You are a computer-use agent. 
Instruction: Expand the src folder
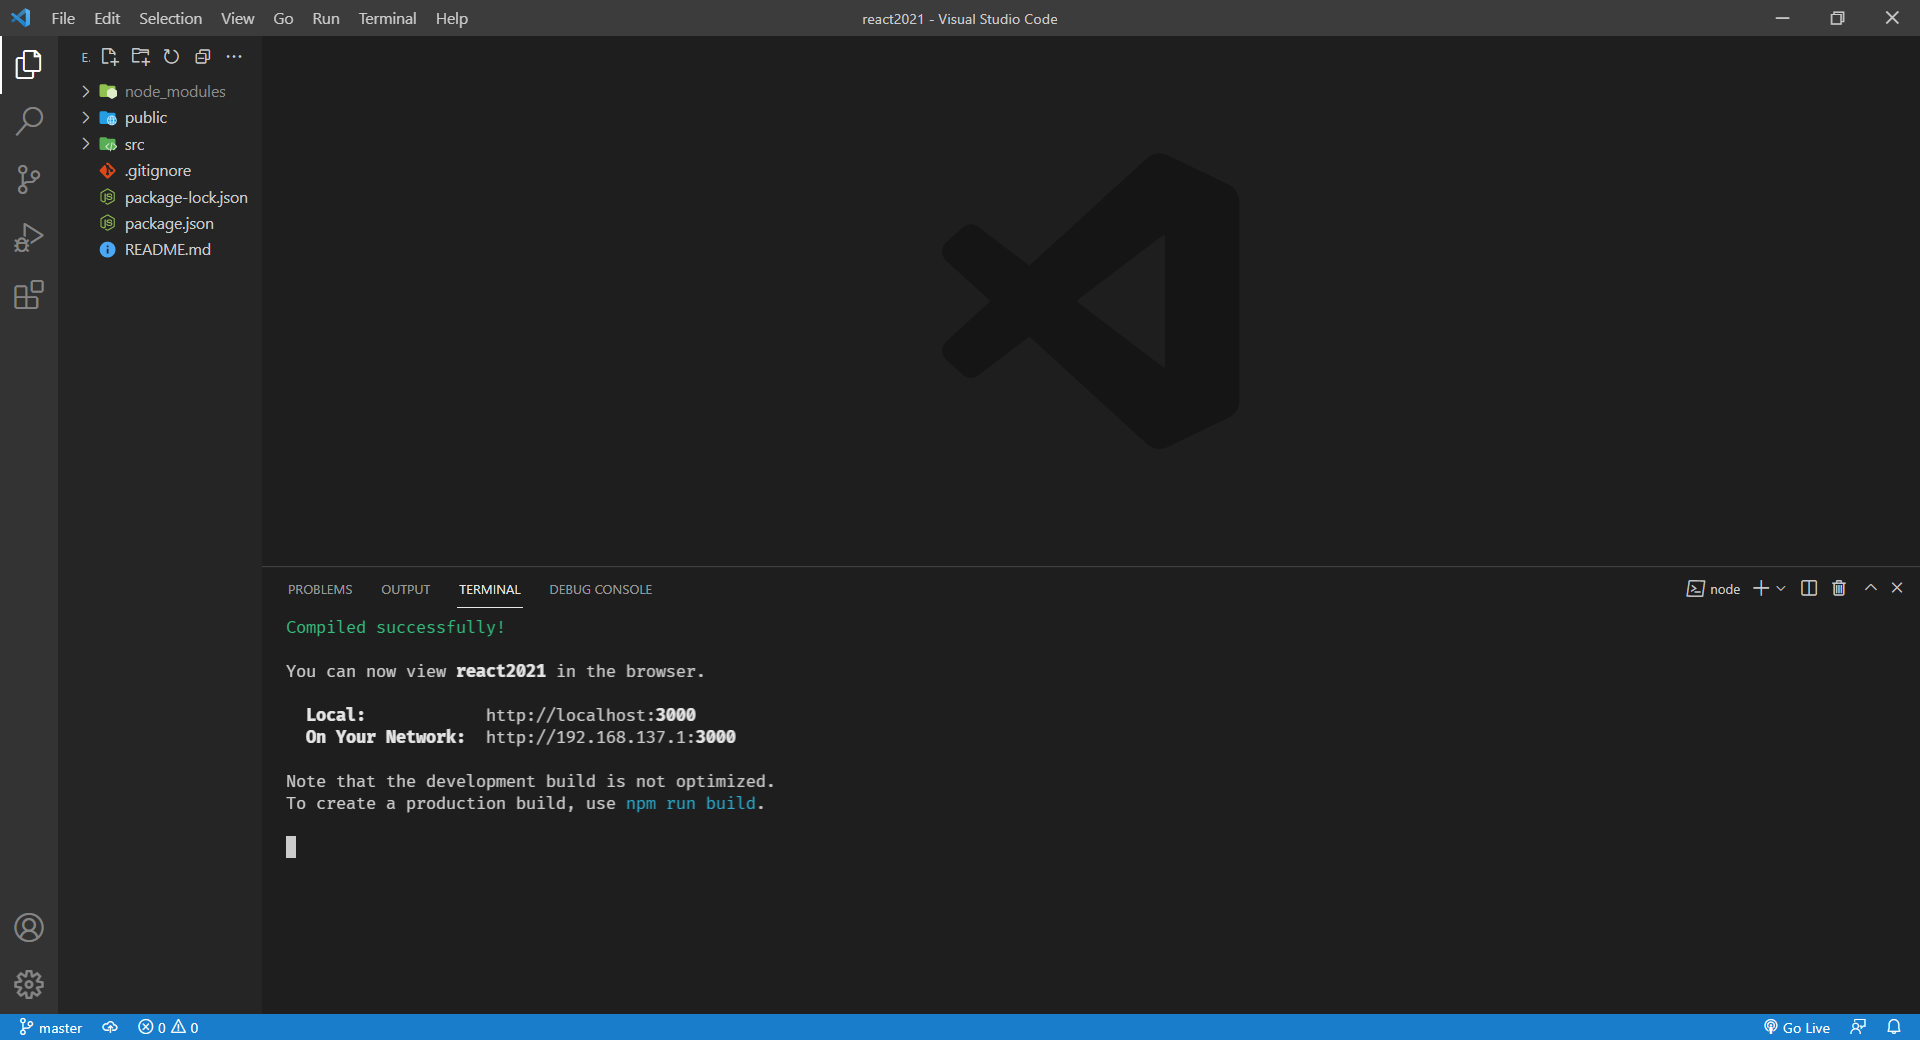[x=160, y=144]
